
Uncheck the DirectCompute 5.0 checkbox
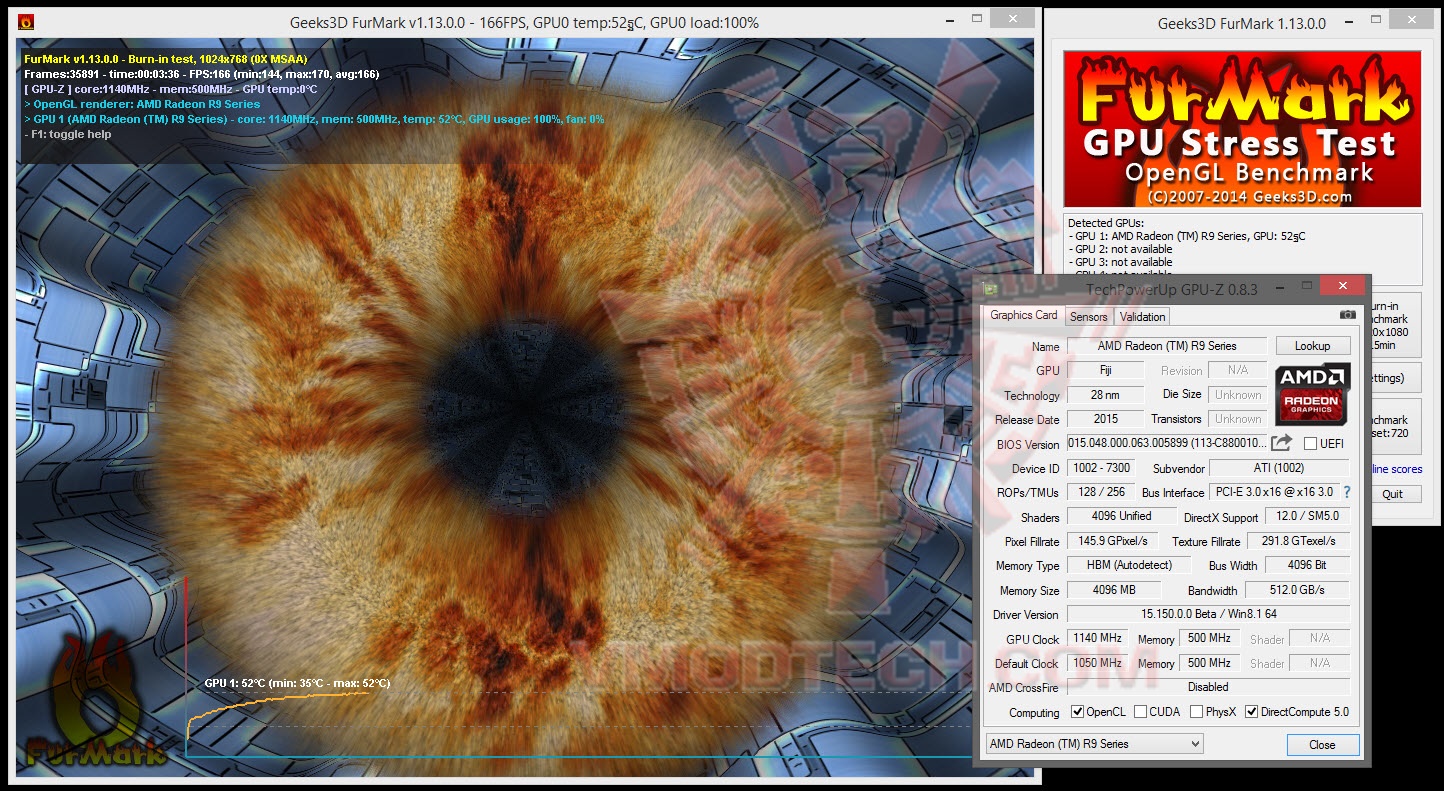click(x=1252, y=712)
